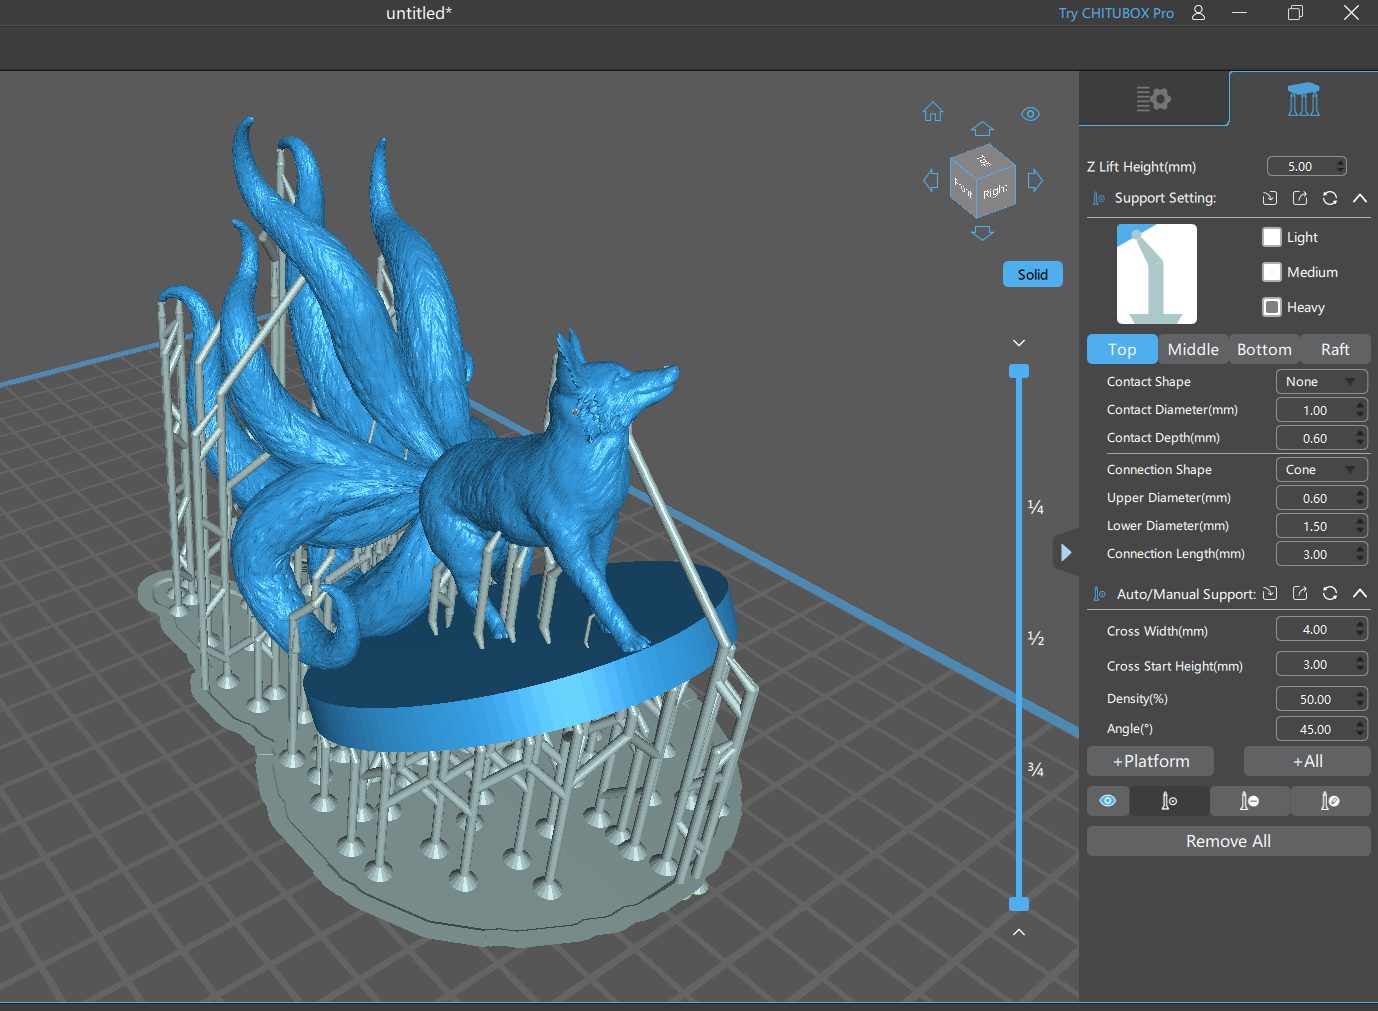Click Try CHITUBOX Pro link
The width and height of the screenshot is (1378, 1011).
1116,13
